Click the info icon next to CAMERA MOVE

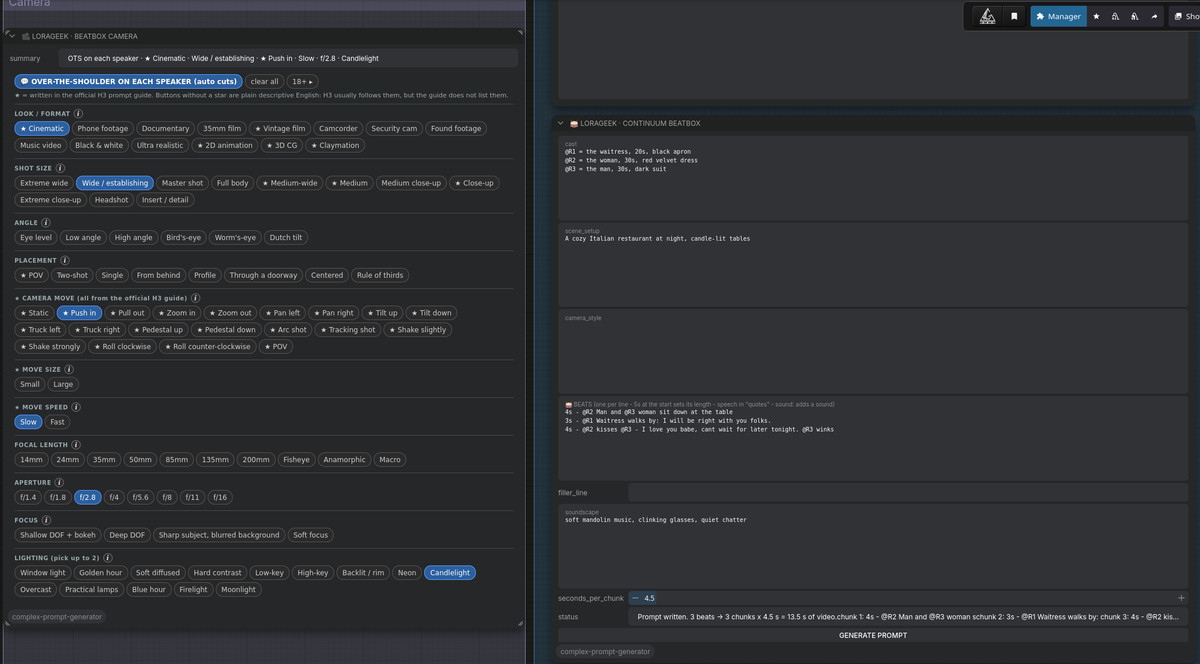coord(195,298)
